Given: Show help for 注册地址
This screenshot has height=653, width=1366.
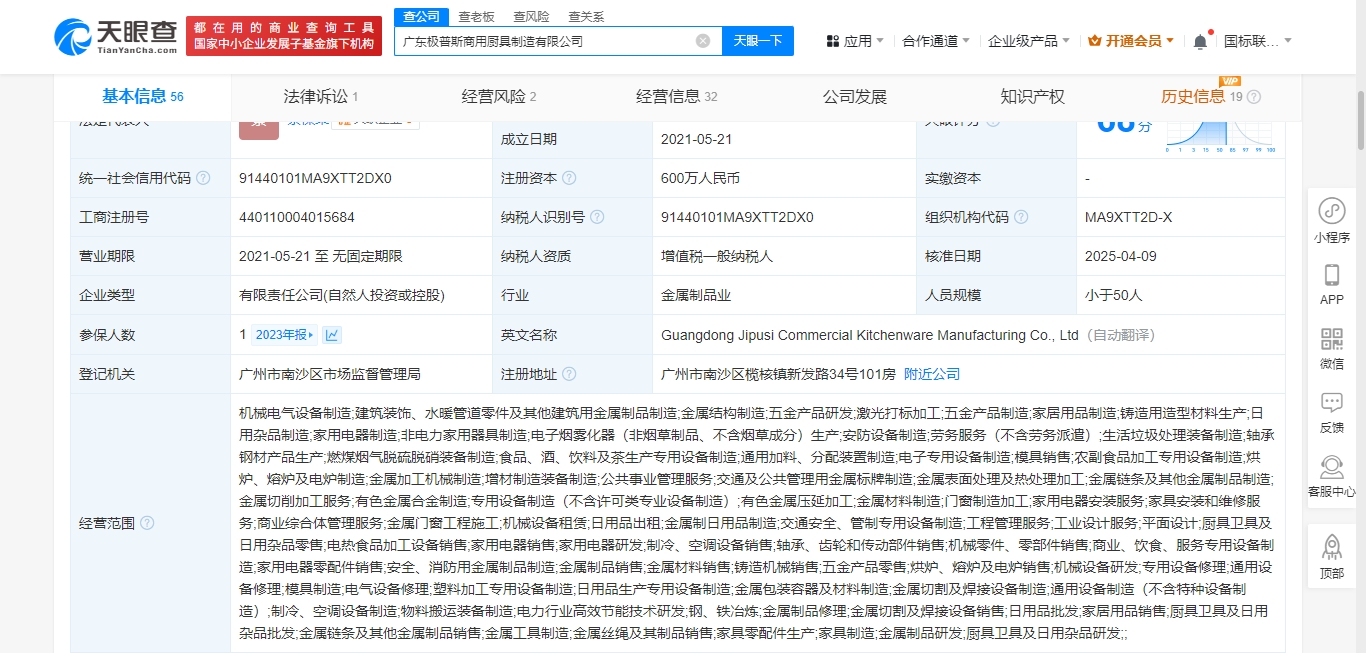Looking at the screenshot, I should tap(569, 374).
